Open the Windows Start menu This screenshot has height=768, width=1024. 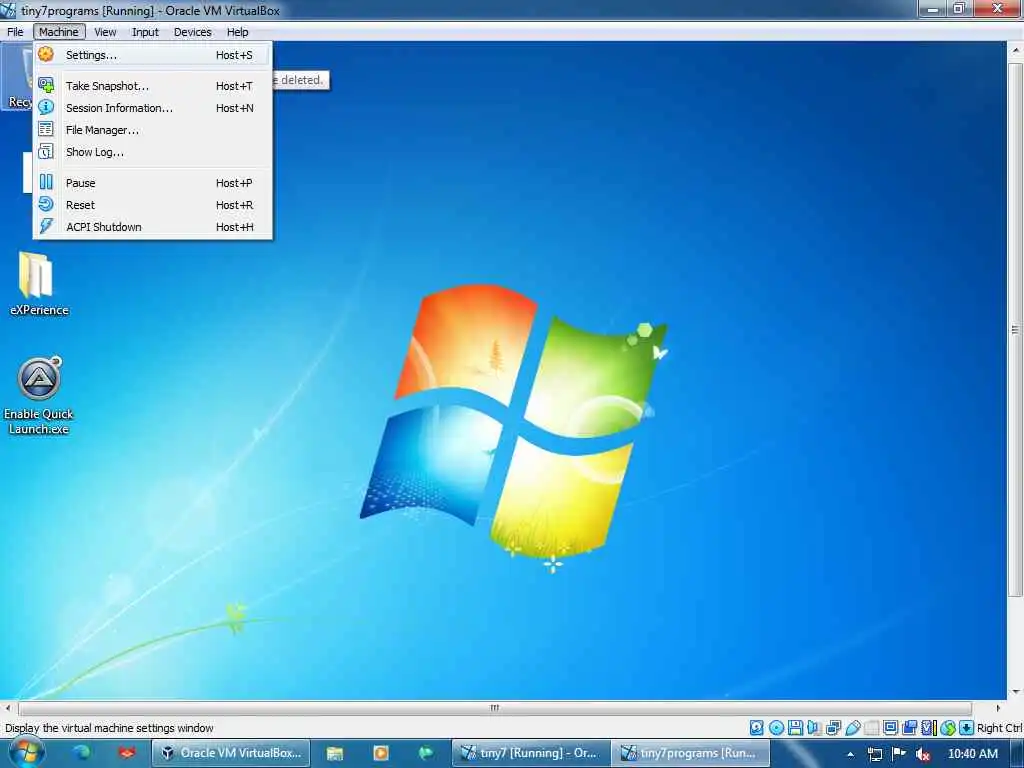pos(26,753)
